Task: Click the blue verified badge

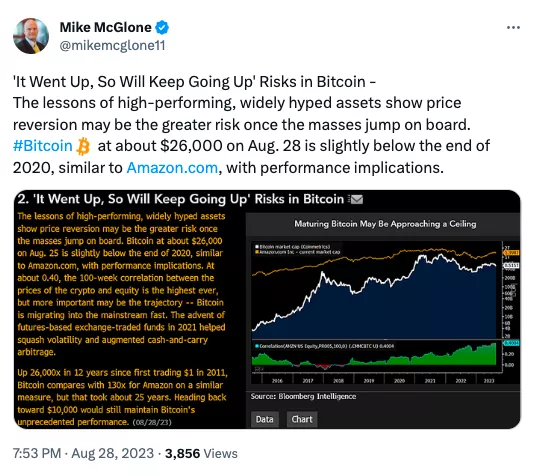Action: pyautogui.click(x=162, y=28)
